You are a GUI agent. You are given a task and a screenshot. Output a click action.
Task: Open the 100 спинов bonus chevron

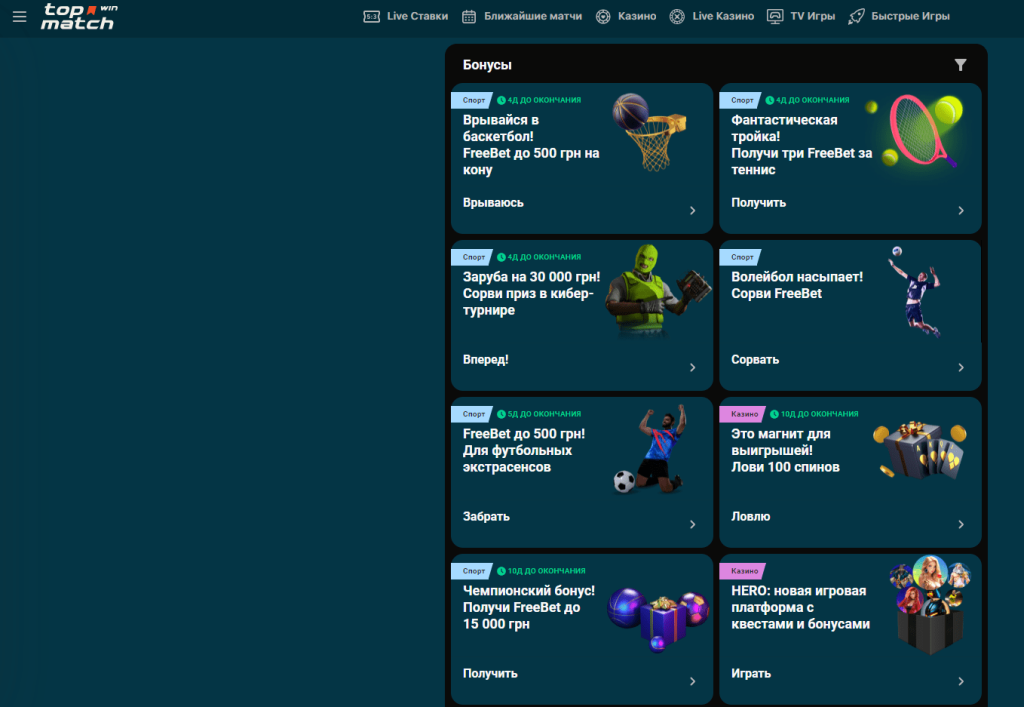tap(960, 525)
